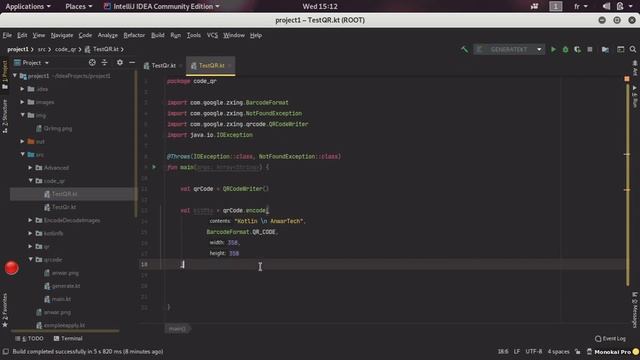The height and width of the screenshot is (360, 640).
Task: Open the Places menu in top panel
Action: 79,6
